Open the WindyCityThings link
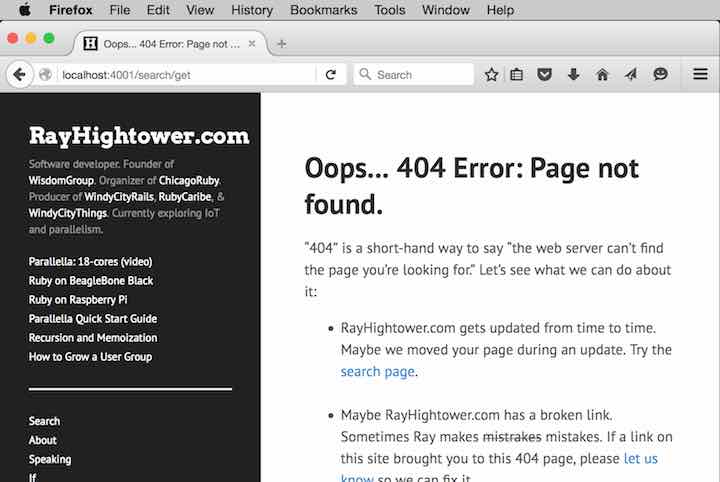The image size is (720, 482). (x=68, y=213)
